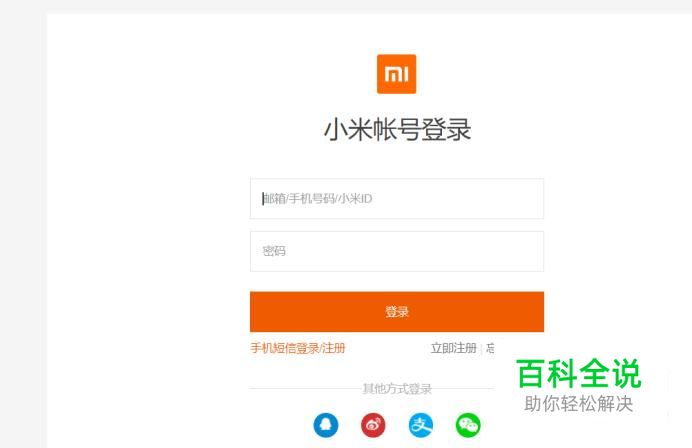Image resolution: width=692 pixels, height=448 pixels.
Task: Click the green 百科全说 watermark text
Action: [x=579, y=373]
